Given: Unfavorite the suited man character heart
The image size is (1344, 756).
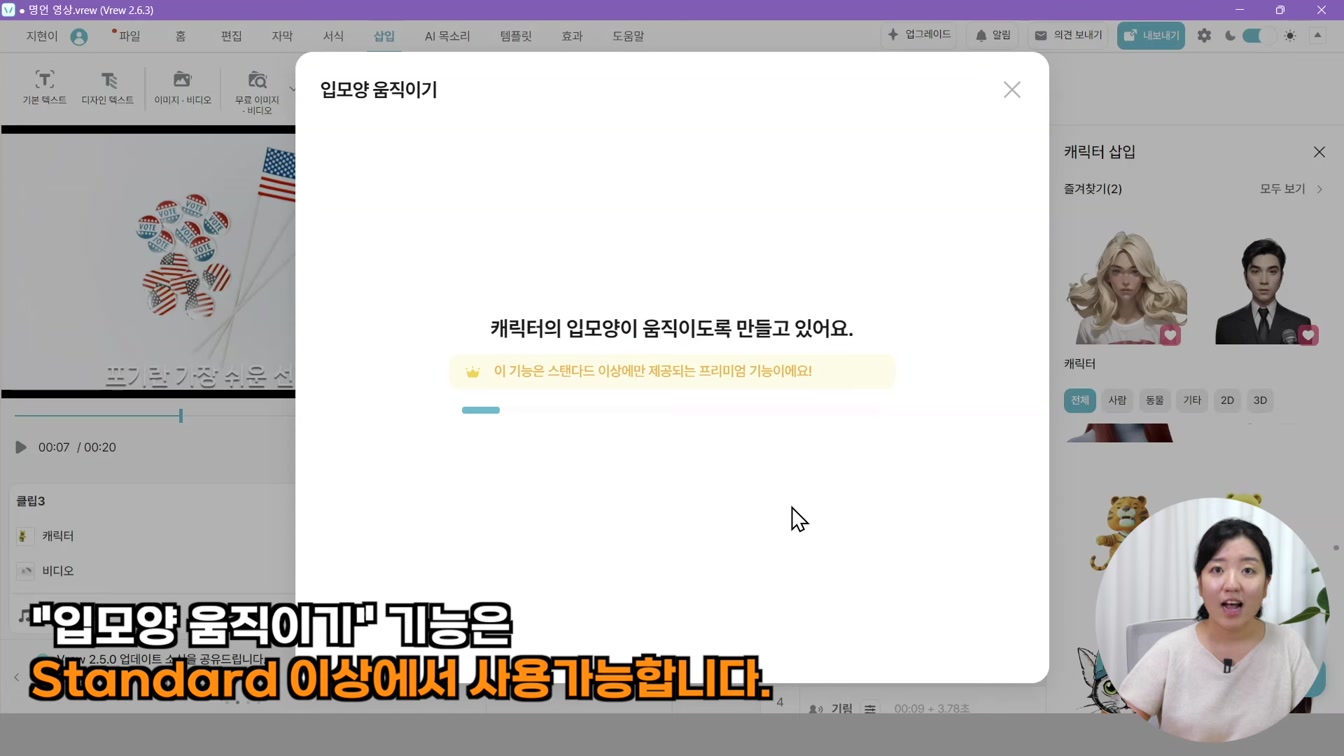Looking at the screenshot, I should 1307,335.
